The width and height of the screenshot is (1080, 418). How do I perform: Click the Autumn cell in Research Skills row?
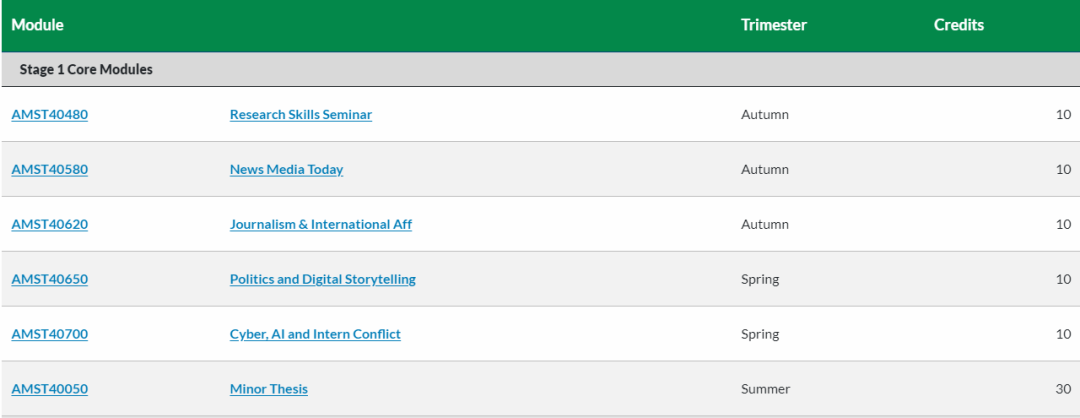point(765,114)
